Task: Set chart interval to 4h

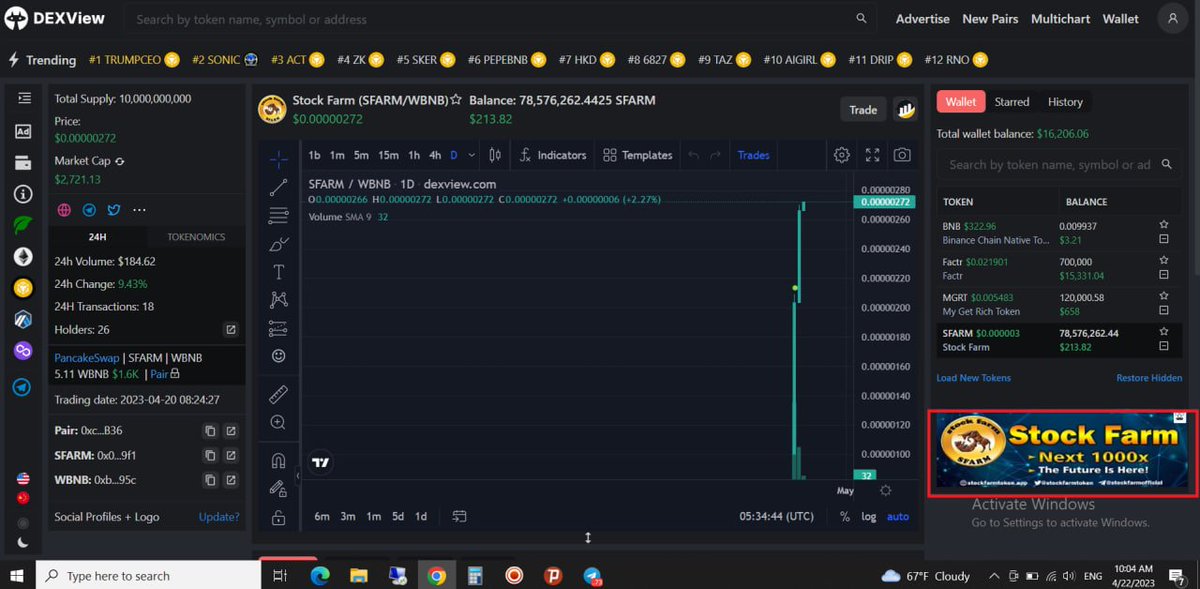Action: click(x=435, y=155)
